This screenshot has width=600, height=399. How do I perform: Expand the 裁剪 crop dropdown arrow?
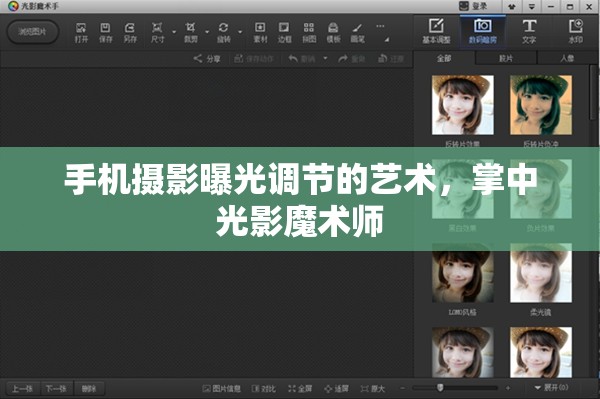pyautogui.click(x=207, y=32)
